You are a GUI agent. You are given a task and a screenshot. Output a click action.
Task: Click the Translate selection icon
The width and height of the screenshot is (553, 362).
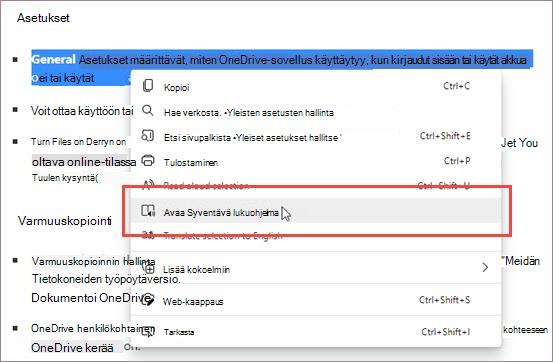[x=148, y=235]
